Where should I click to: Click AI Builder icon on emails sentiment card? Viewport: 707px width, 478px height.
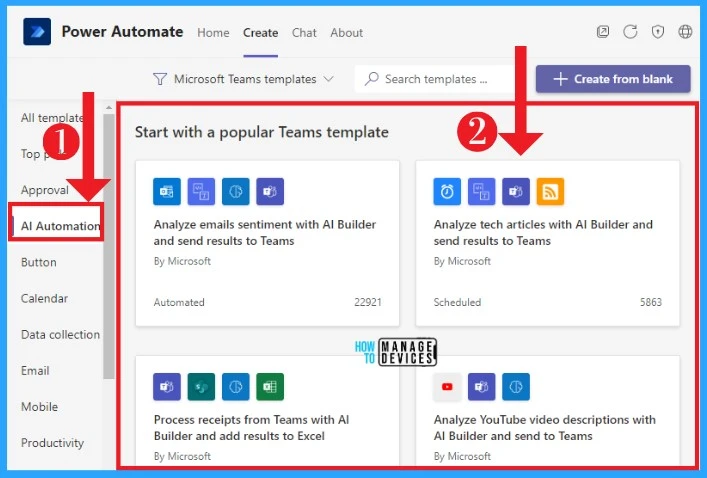(235, 191)
